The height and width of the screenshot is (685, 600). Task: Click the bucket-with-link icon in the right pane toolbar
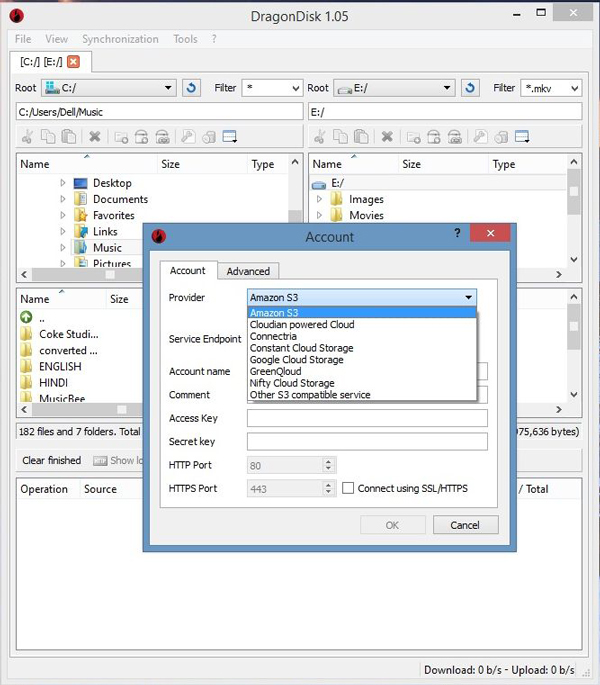455,137
